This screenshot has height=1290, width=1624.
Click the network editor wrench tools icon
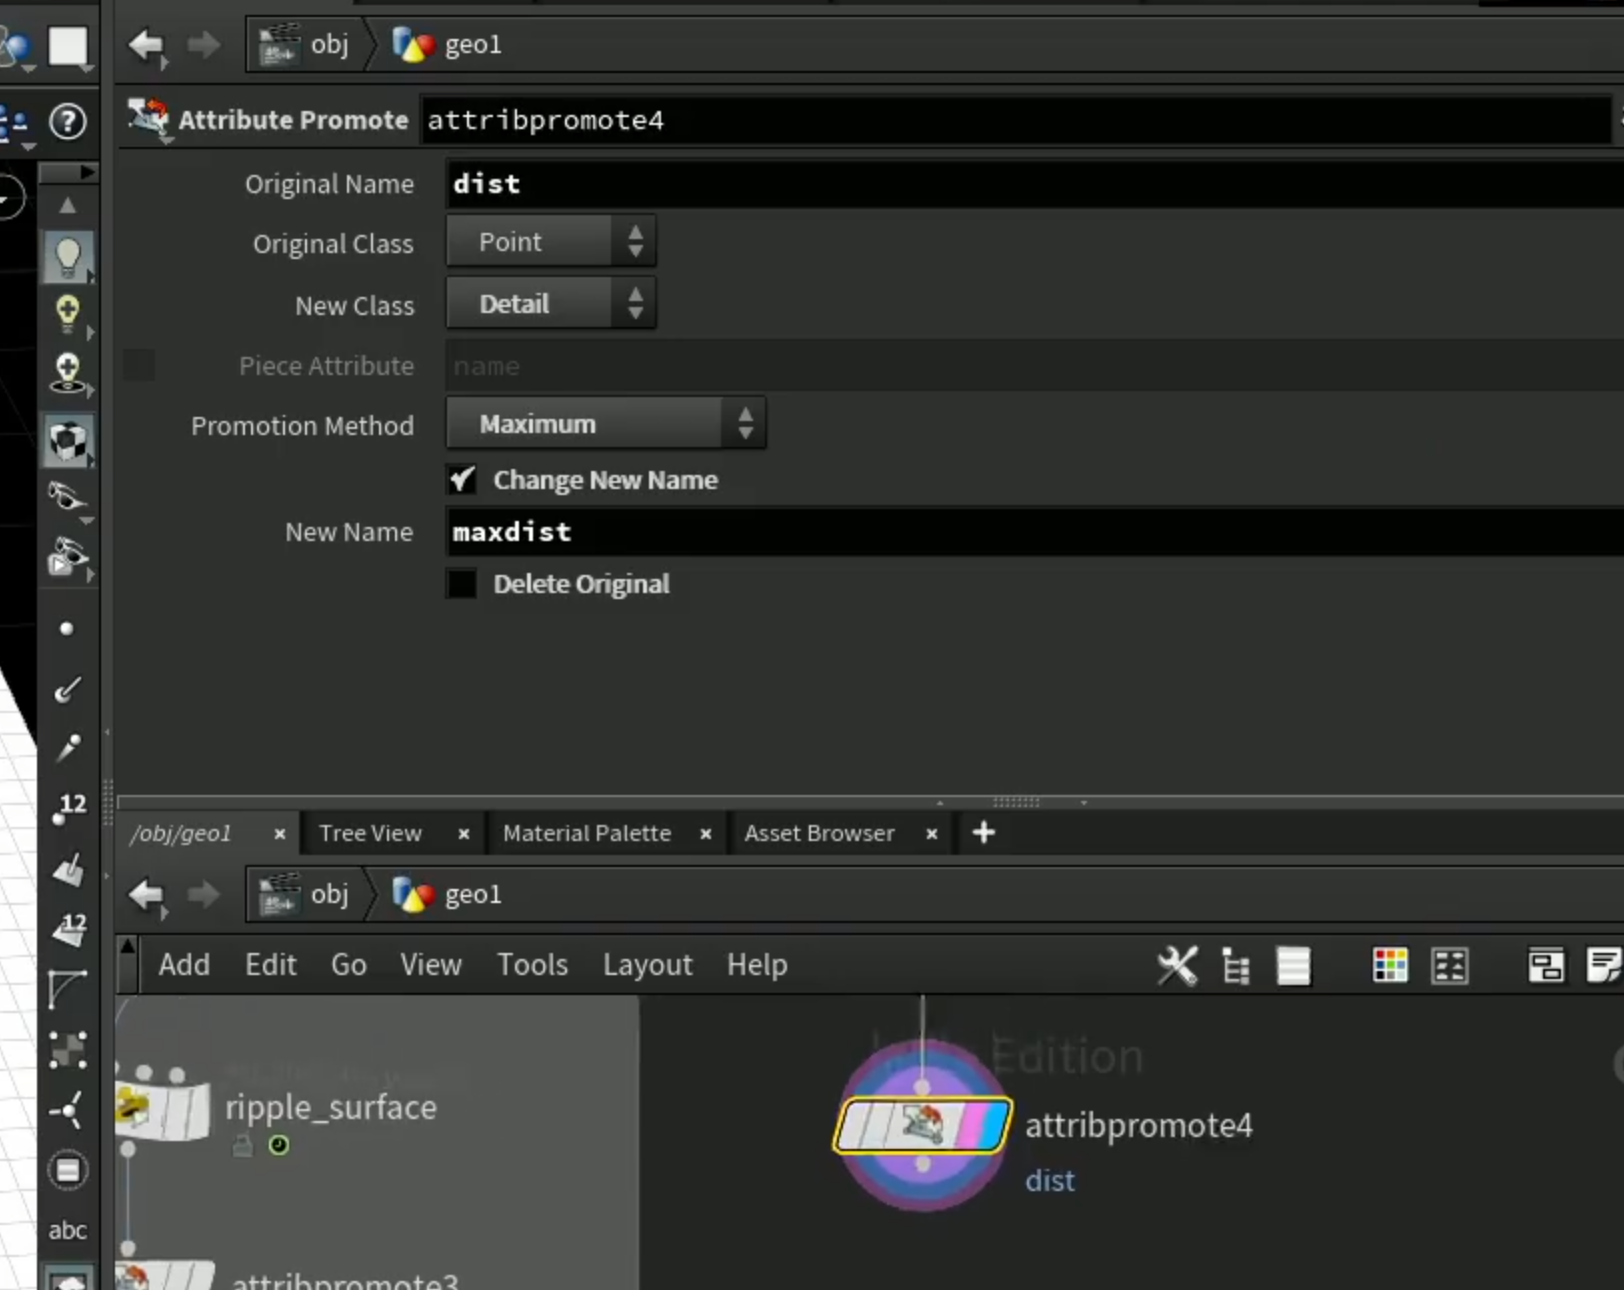[x=1177, y=966]
